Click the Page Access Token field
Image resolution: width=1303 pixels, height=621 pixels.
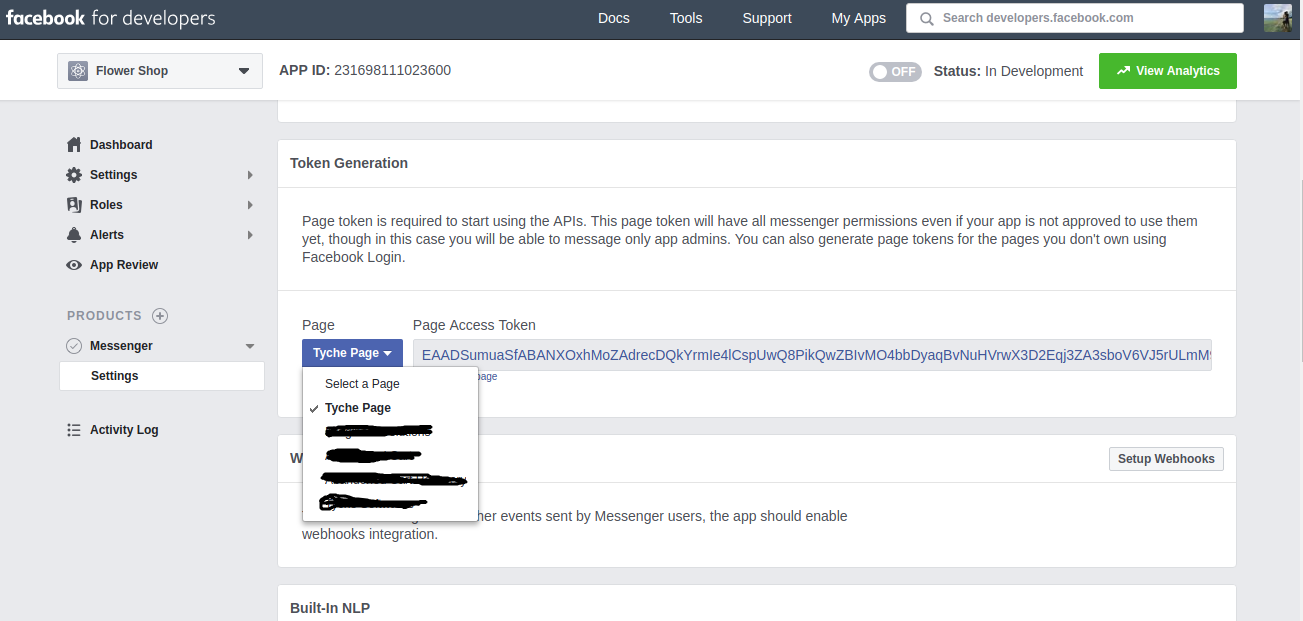tap(812, 355)
